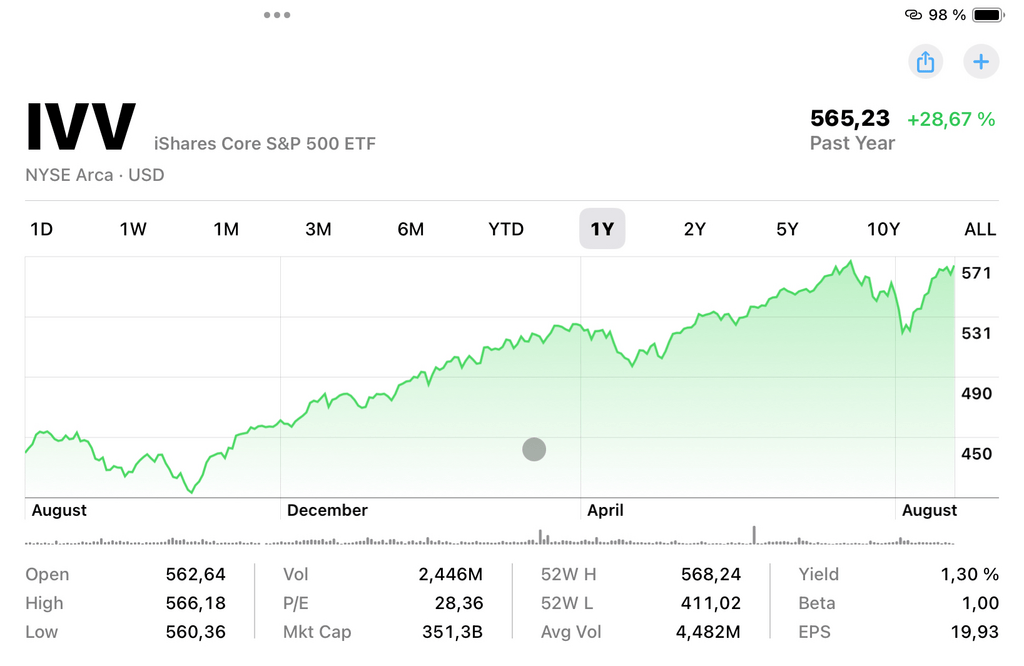Tap the volume bars below the chart
This screenshot has width=1024, height=666.
coord(490,540)
